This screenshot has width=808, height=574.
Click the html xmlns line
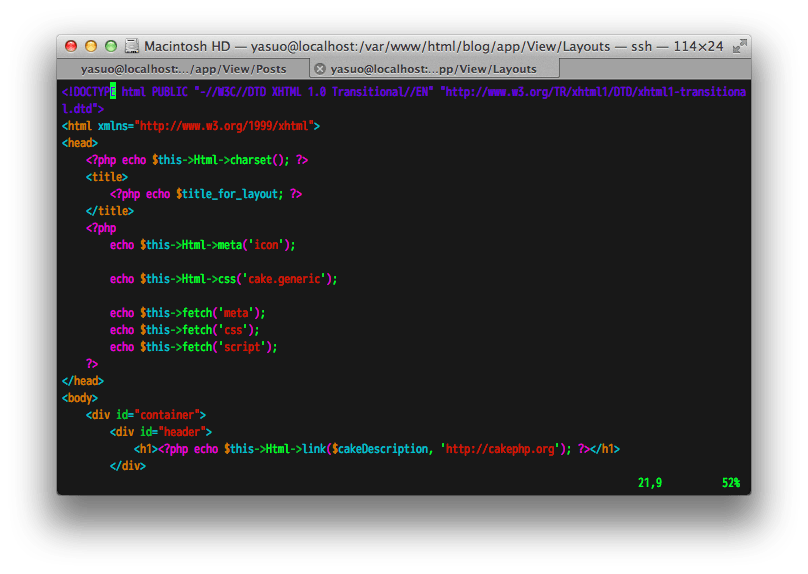pyautogui.click(x=191, y=126)
